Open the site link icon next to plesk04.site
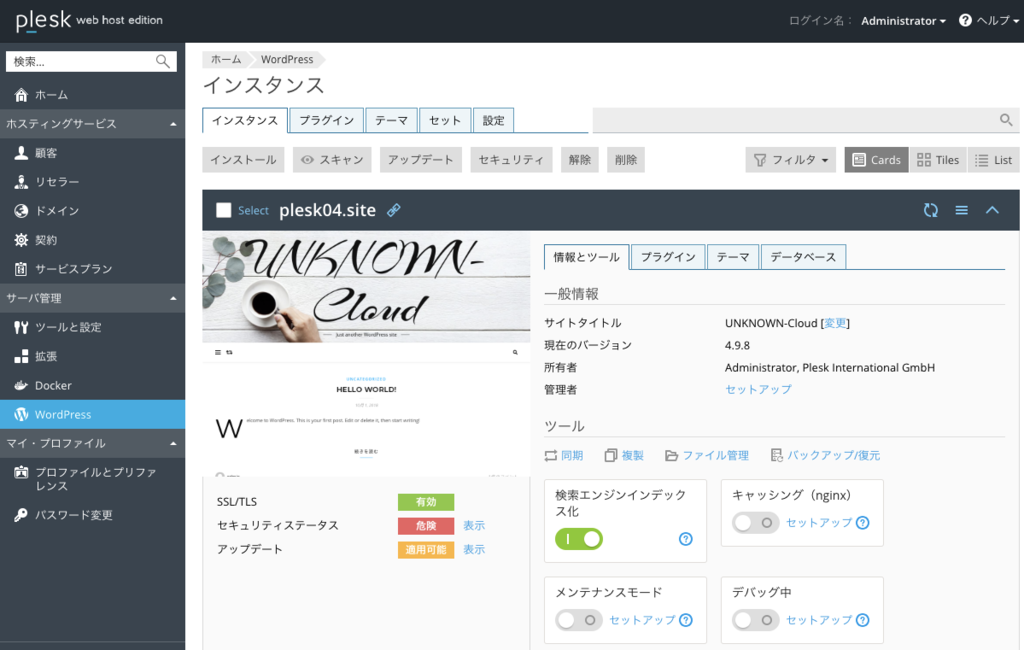 point(394,210)
